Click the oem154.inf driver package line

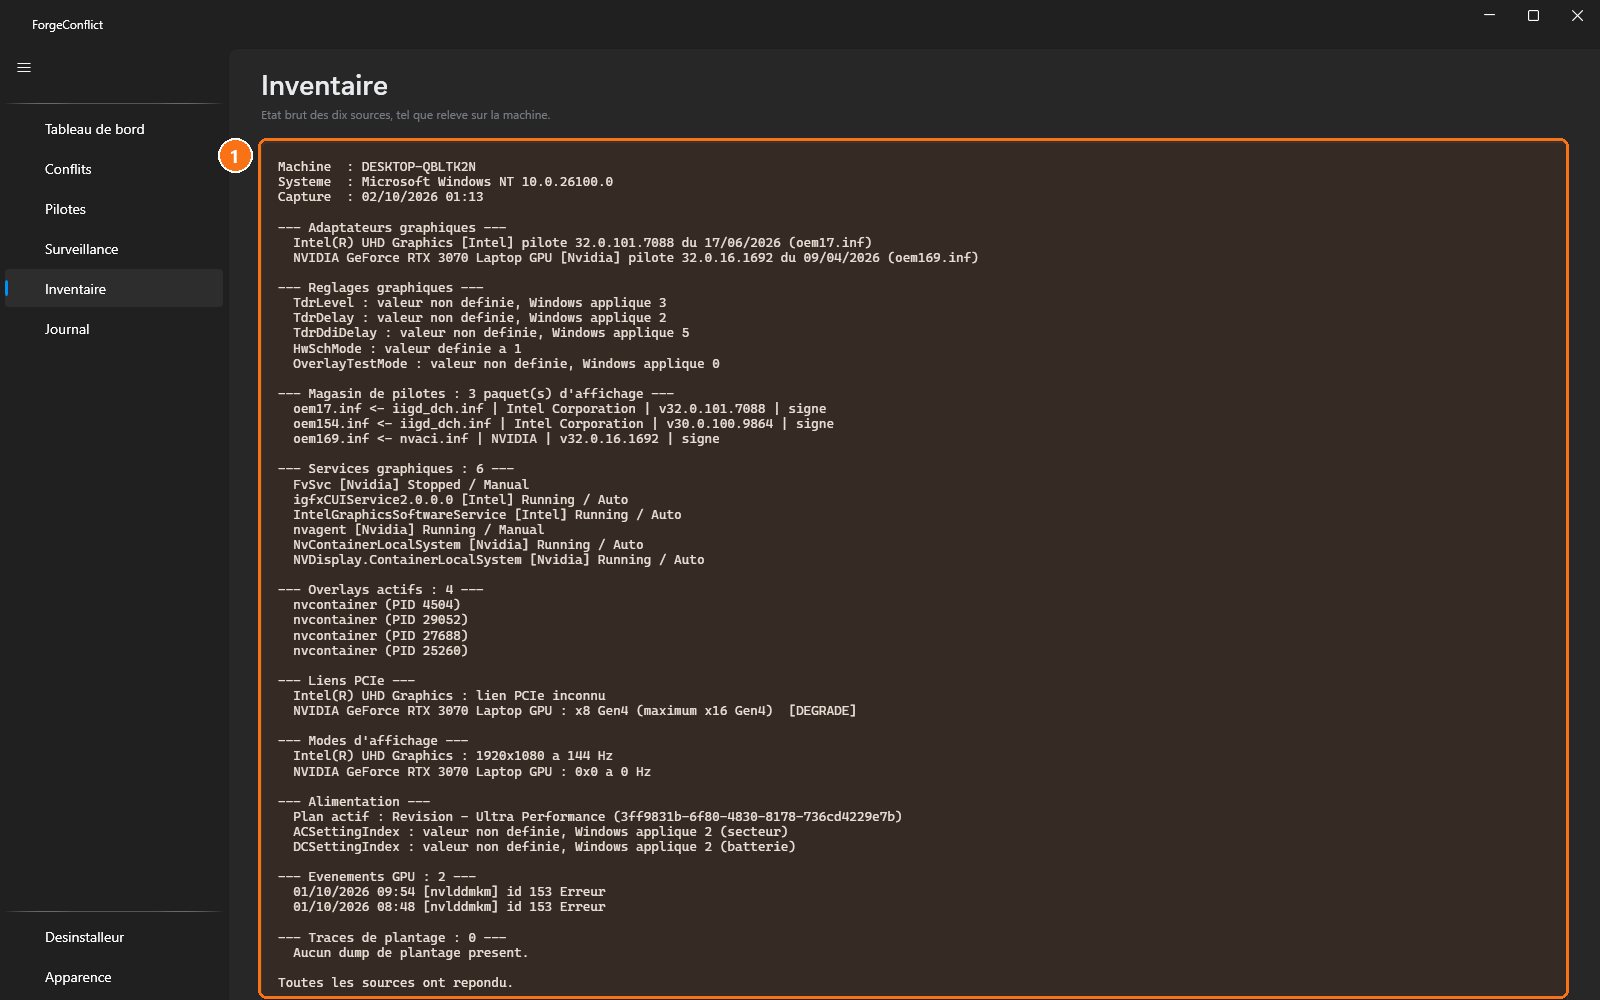pos(563,424)
